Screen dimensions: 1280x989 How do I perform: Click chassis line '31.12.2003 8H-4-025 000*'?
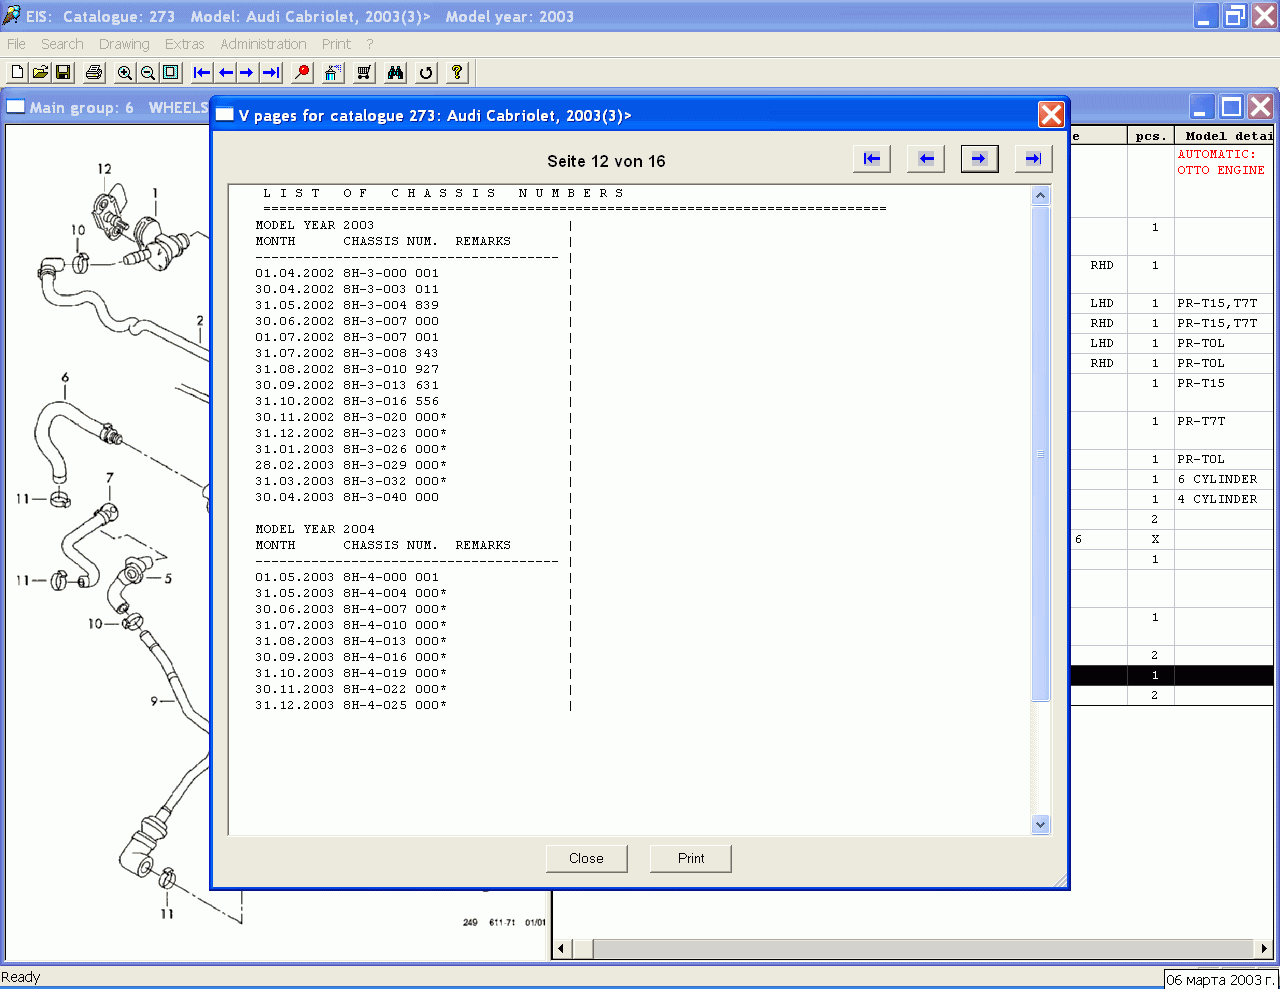pyautogui.click(x=351, y=705)
